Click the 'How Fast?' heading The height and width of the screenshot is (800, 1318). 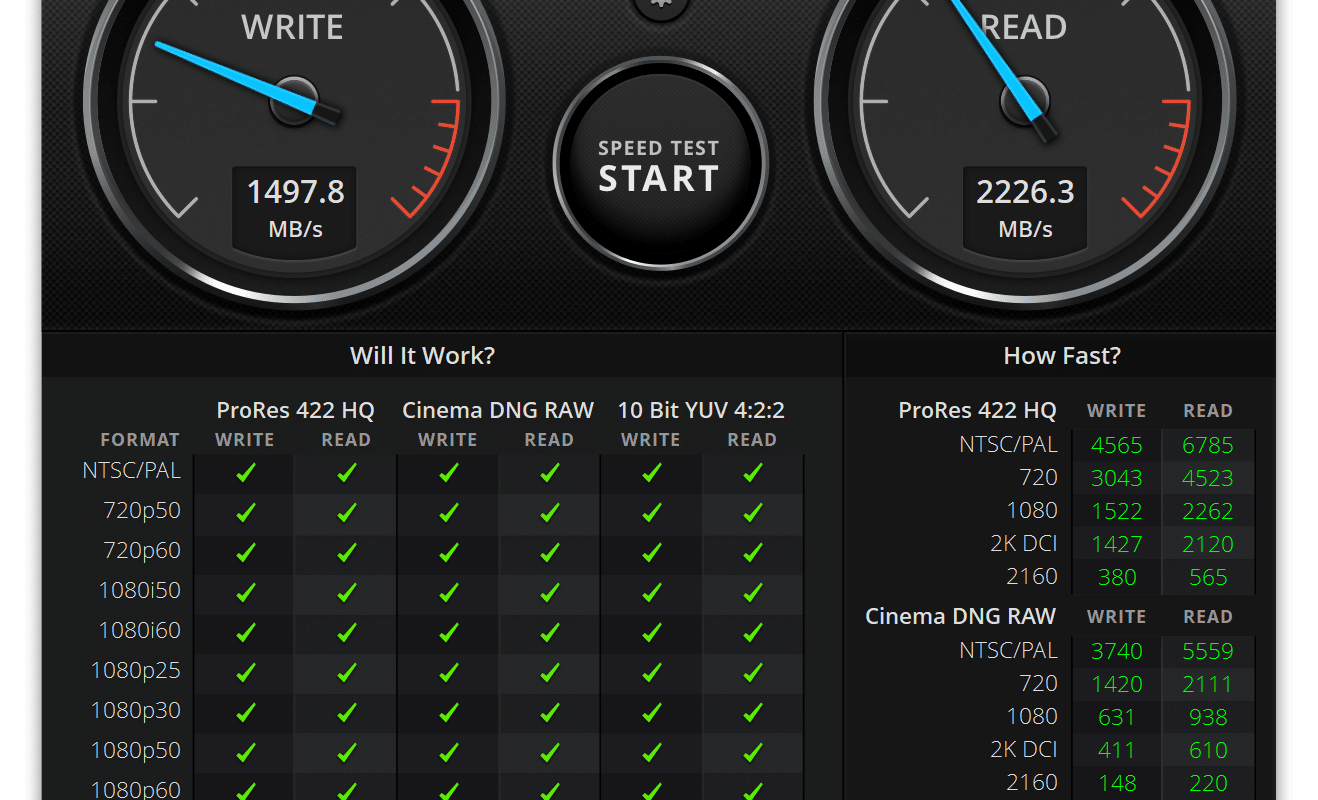tap(1062, 355)
